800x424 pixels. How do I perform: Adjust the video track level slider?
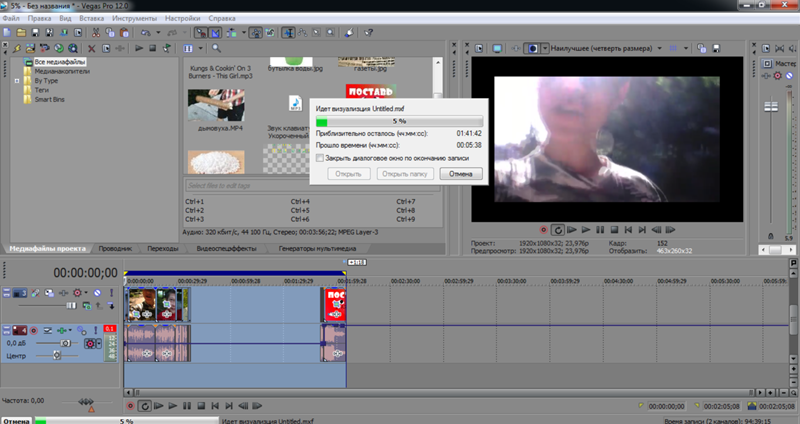point(71,306)
